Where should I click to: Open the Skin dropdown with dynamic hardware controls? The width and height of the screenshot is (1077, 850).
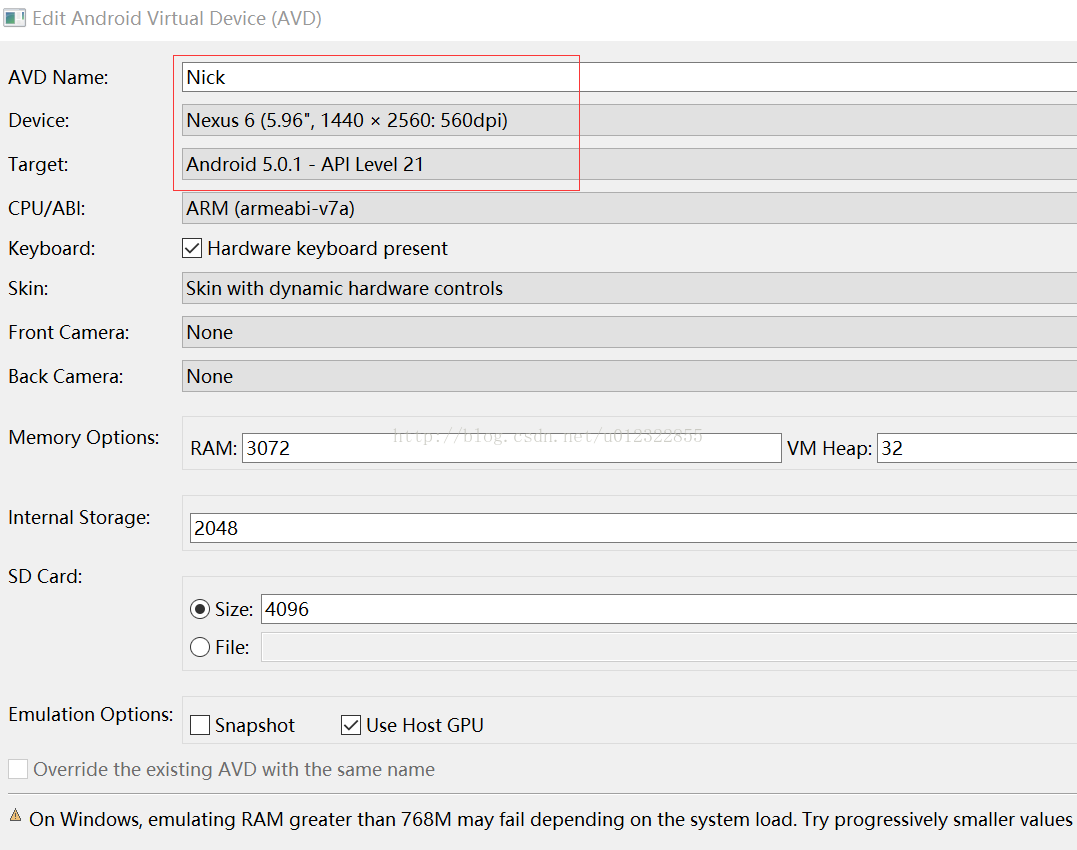(629, 288)
